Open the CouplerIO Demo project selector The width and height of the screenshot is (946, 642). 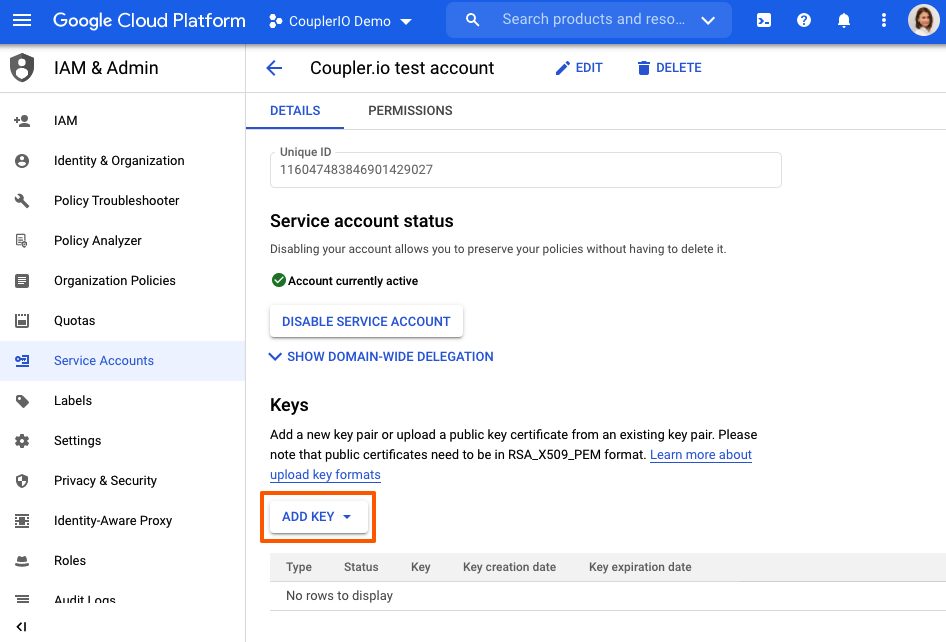point(341,21)
